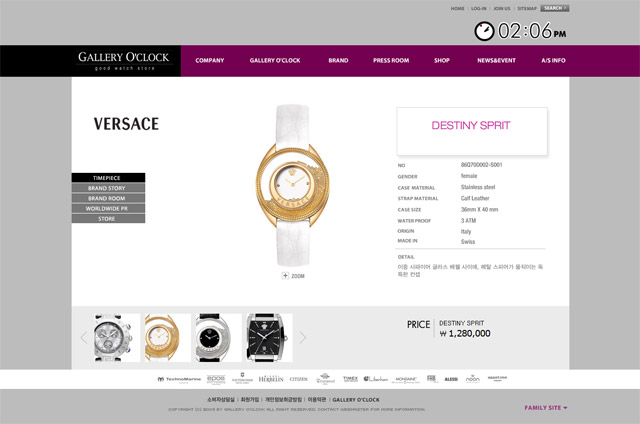Open the 소비자상담실 footer link
Viewport: 640px width, 424px height.
point(221,400)
